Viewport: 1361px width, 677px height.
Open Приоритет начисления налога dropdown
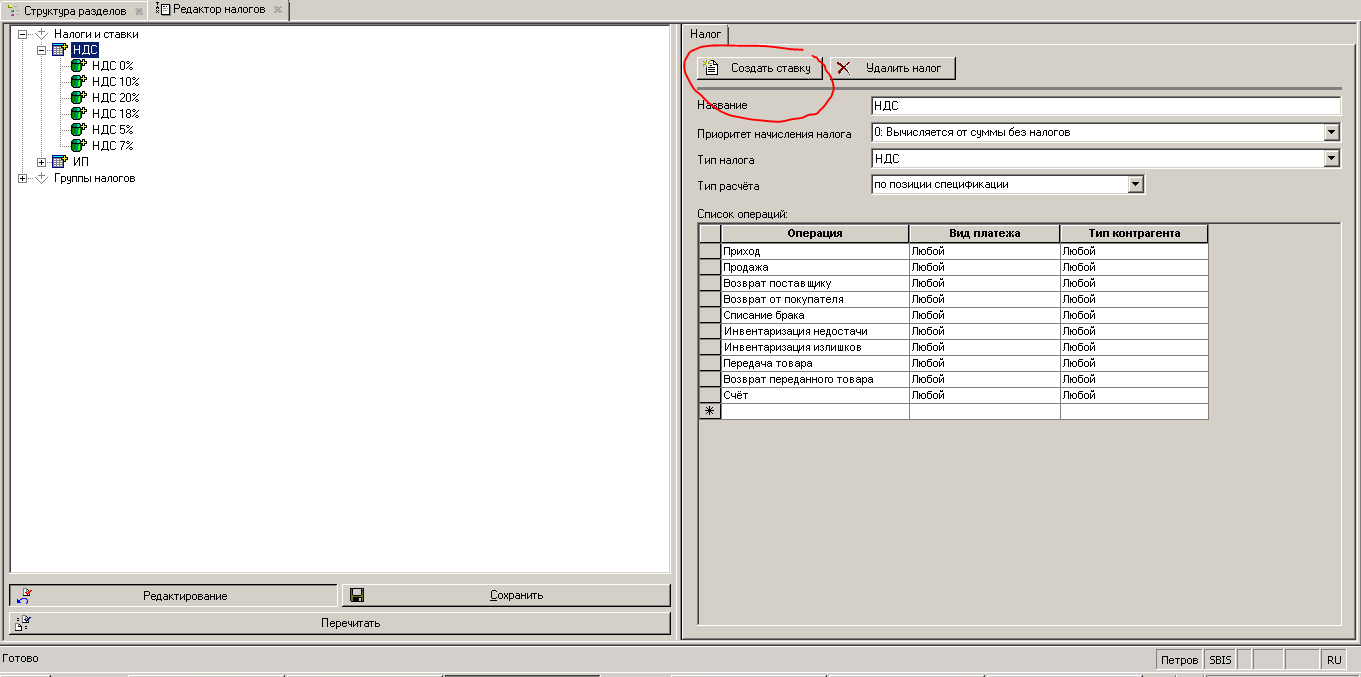coord(1331,132)
